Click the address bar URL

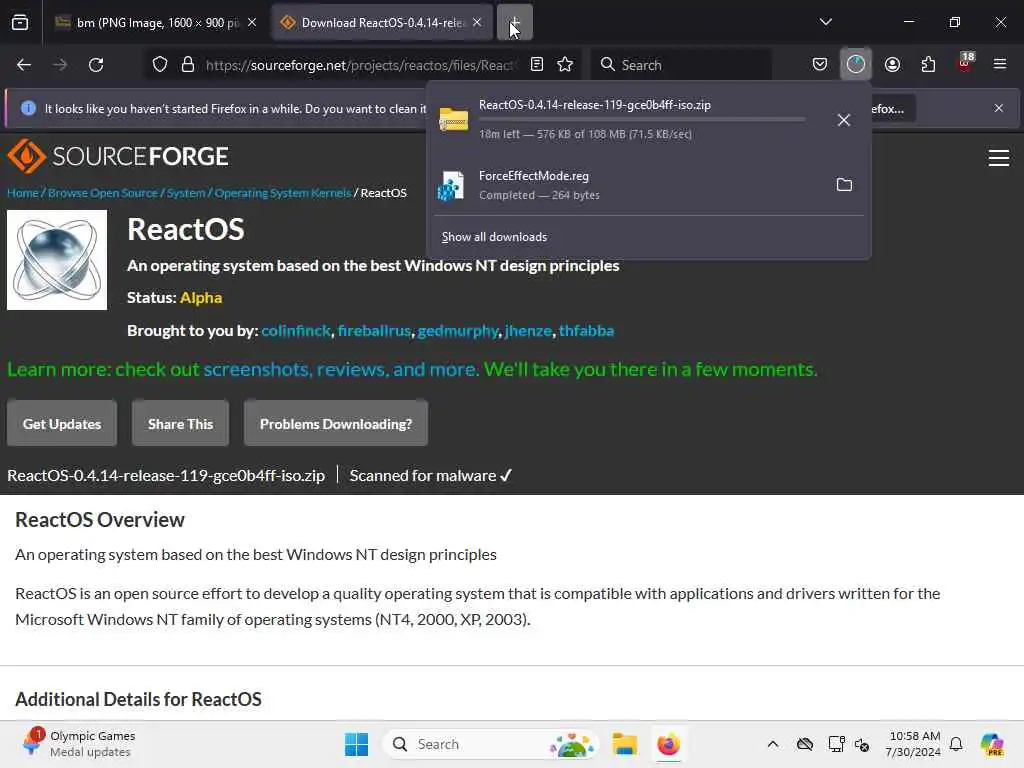pyautogui.click(x=359, y=65)
